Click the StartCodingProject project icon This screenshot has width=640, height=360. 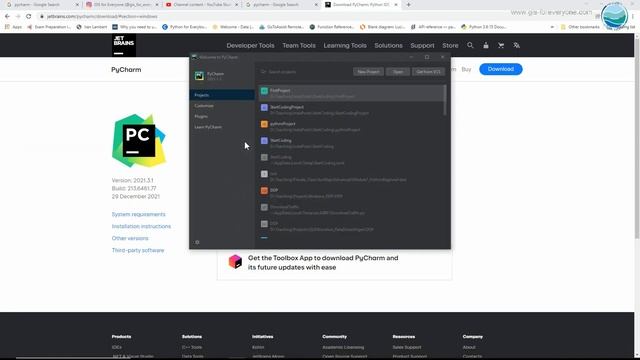264,108
